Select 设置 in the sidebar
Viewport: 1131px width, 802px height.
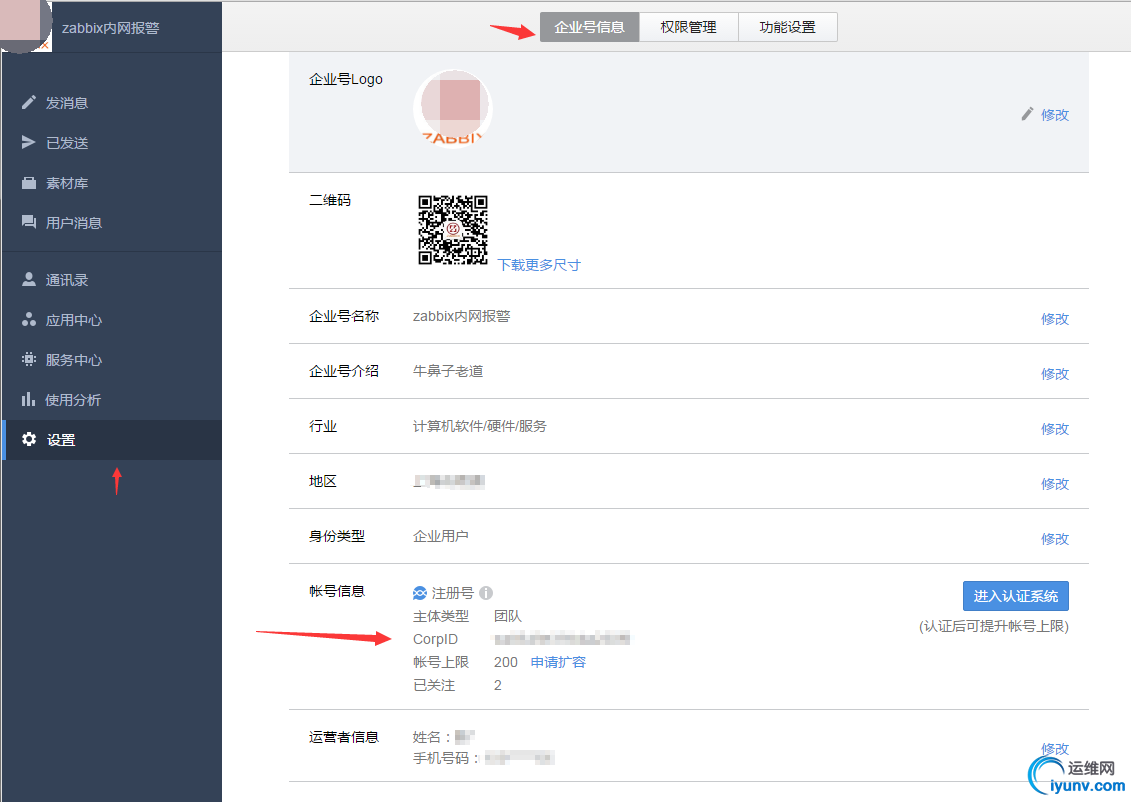113,440
